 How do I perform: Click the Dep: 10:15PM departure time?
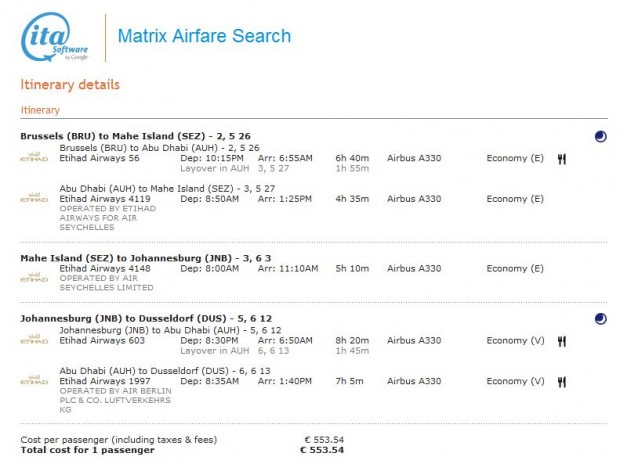tap(212, 158)
